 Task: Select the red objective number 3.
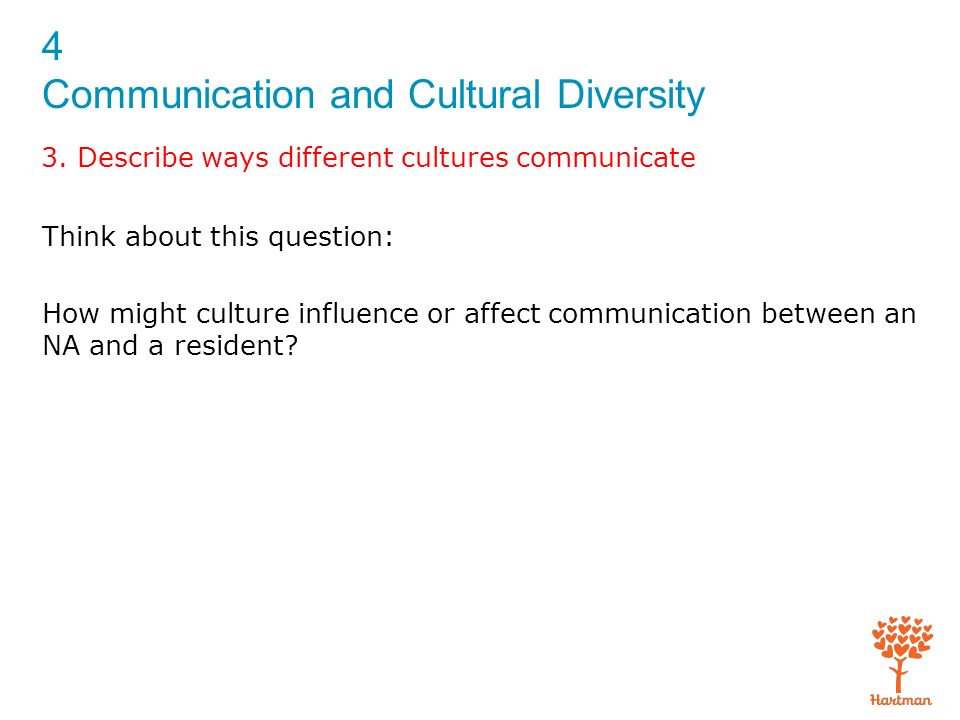(54, 157)
